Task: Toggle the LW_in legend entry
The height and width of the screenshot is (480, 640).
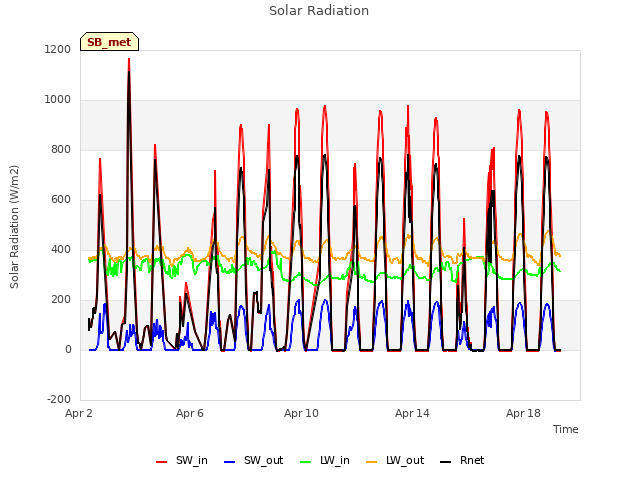Action: [325, 461]
